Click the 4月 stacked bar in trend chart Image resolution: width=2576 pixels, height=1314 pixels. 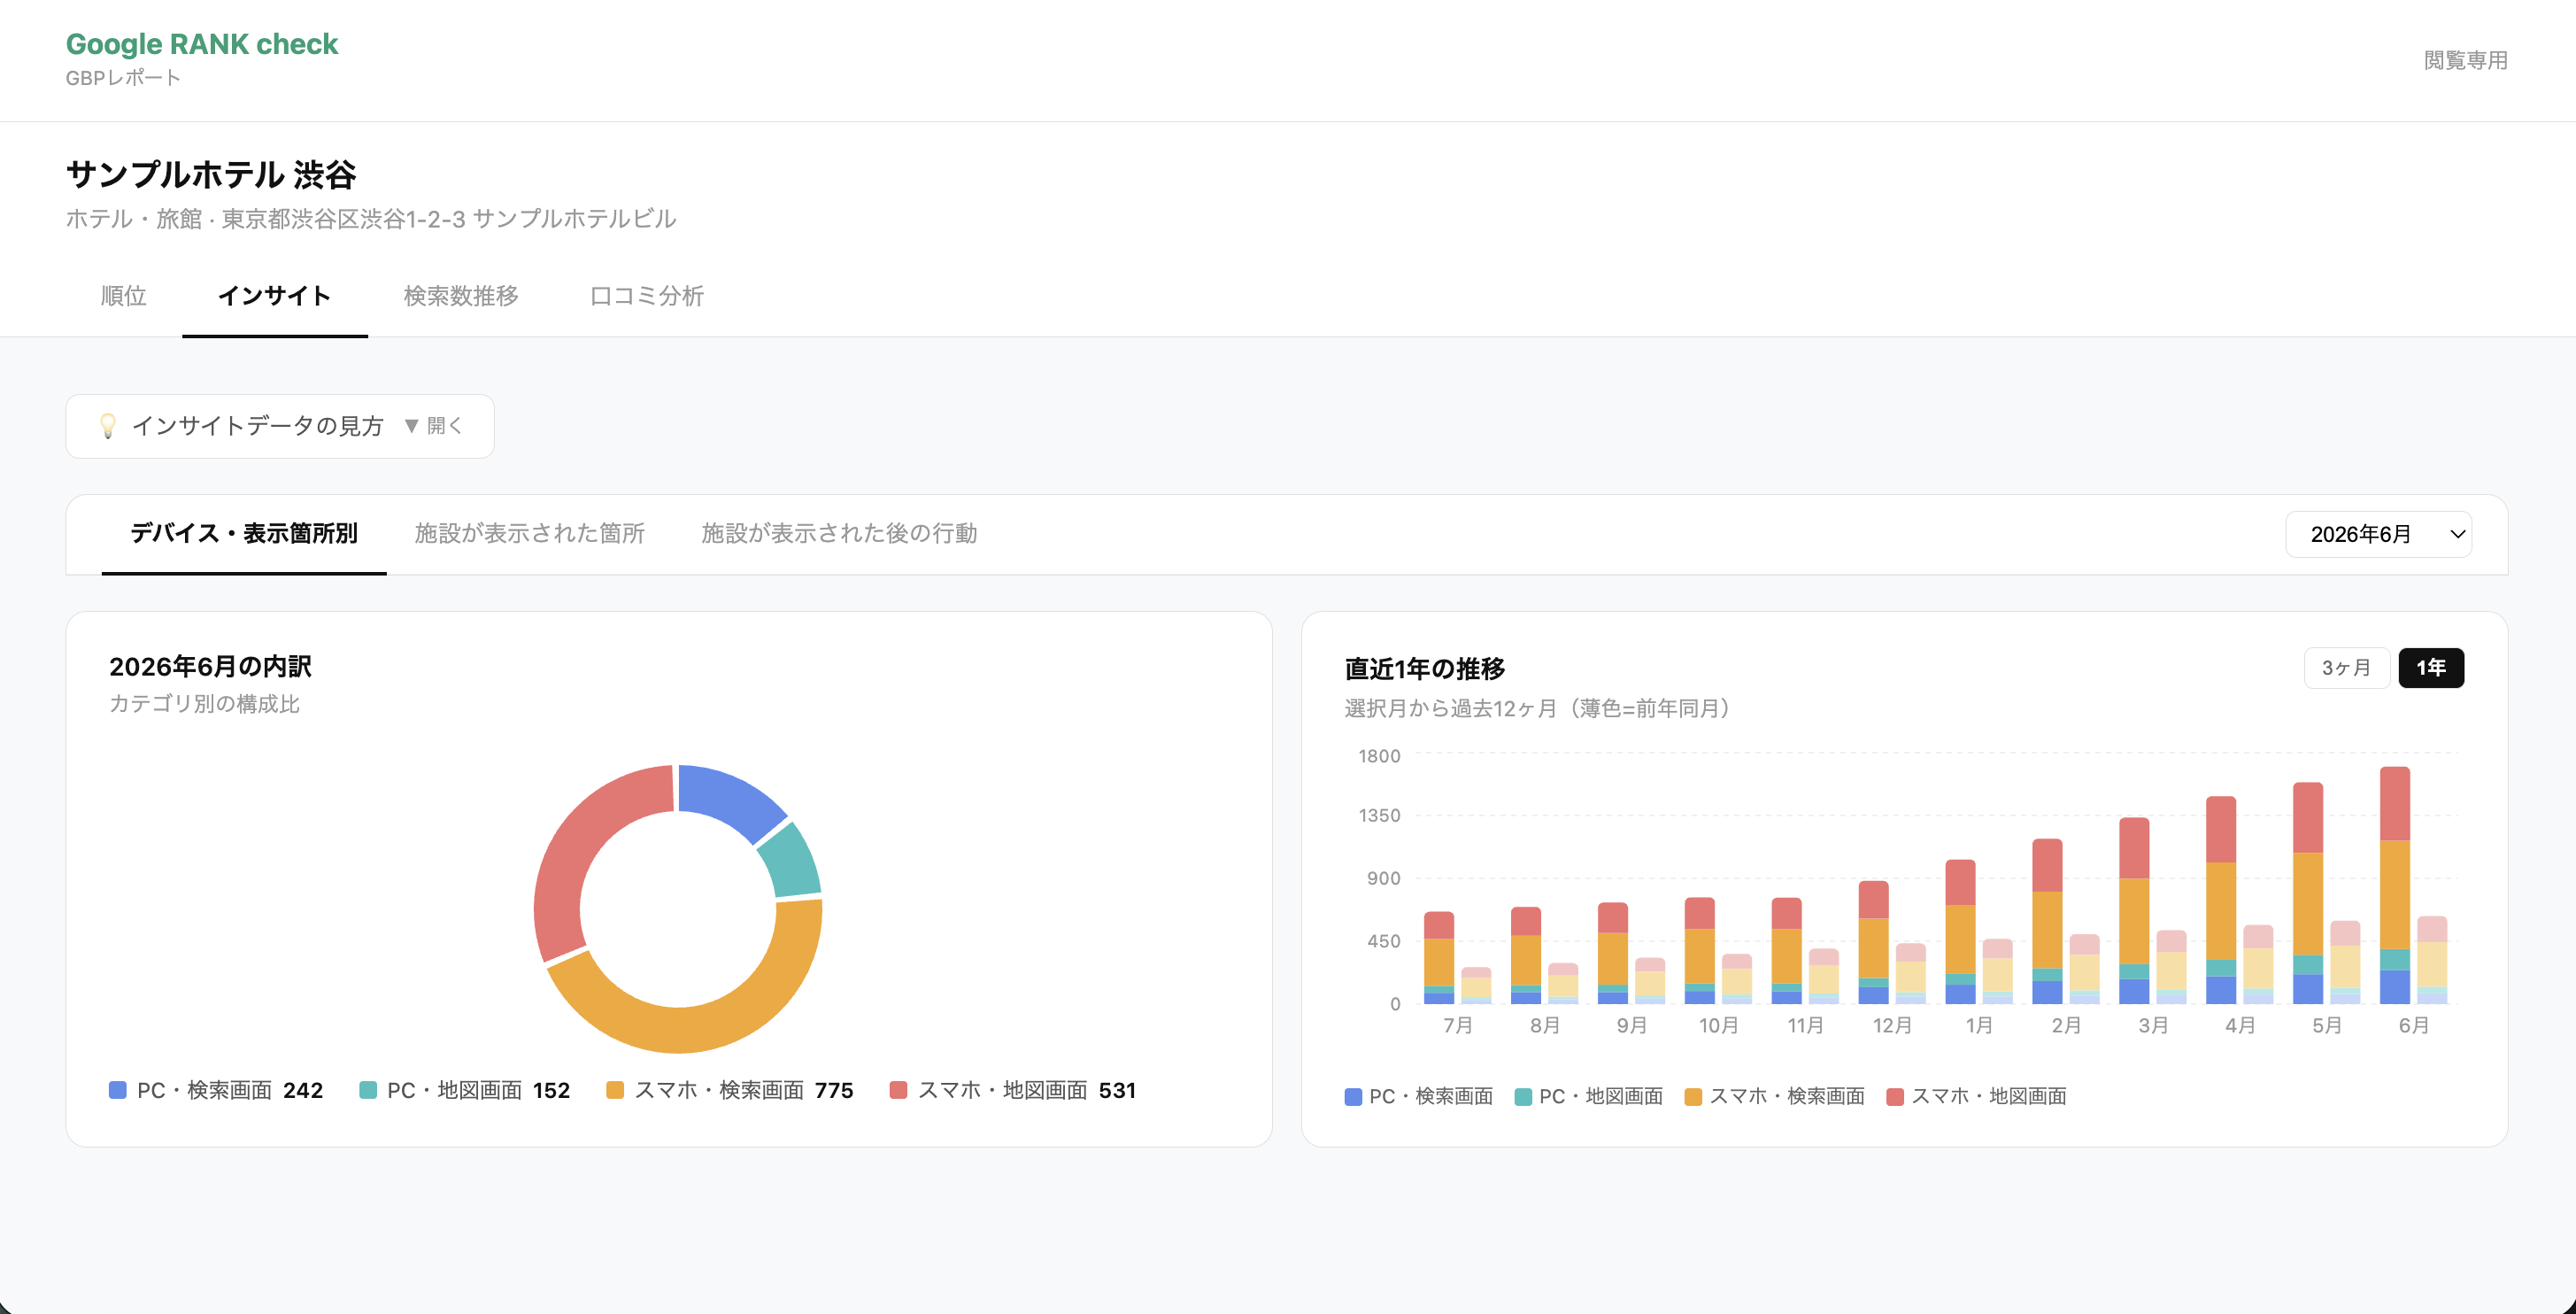pos(2221,900)
